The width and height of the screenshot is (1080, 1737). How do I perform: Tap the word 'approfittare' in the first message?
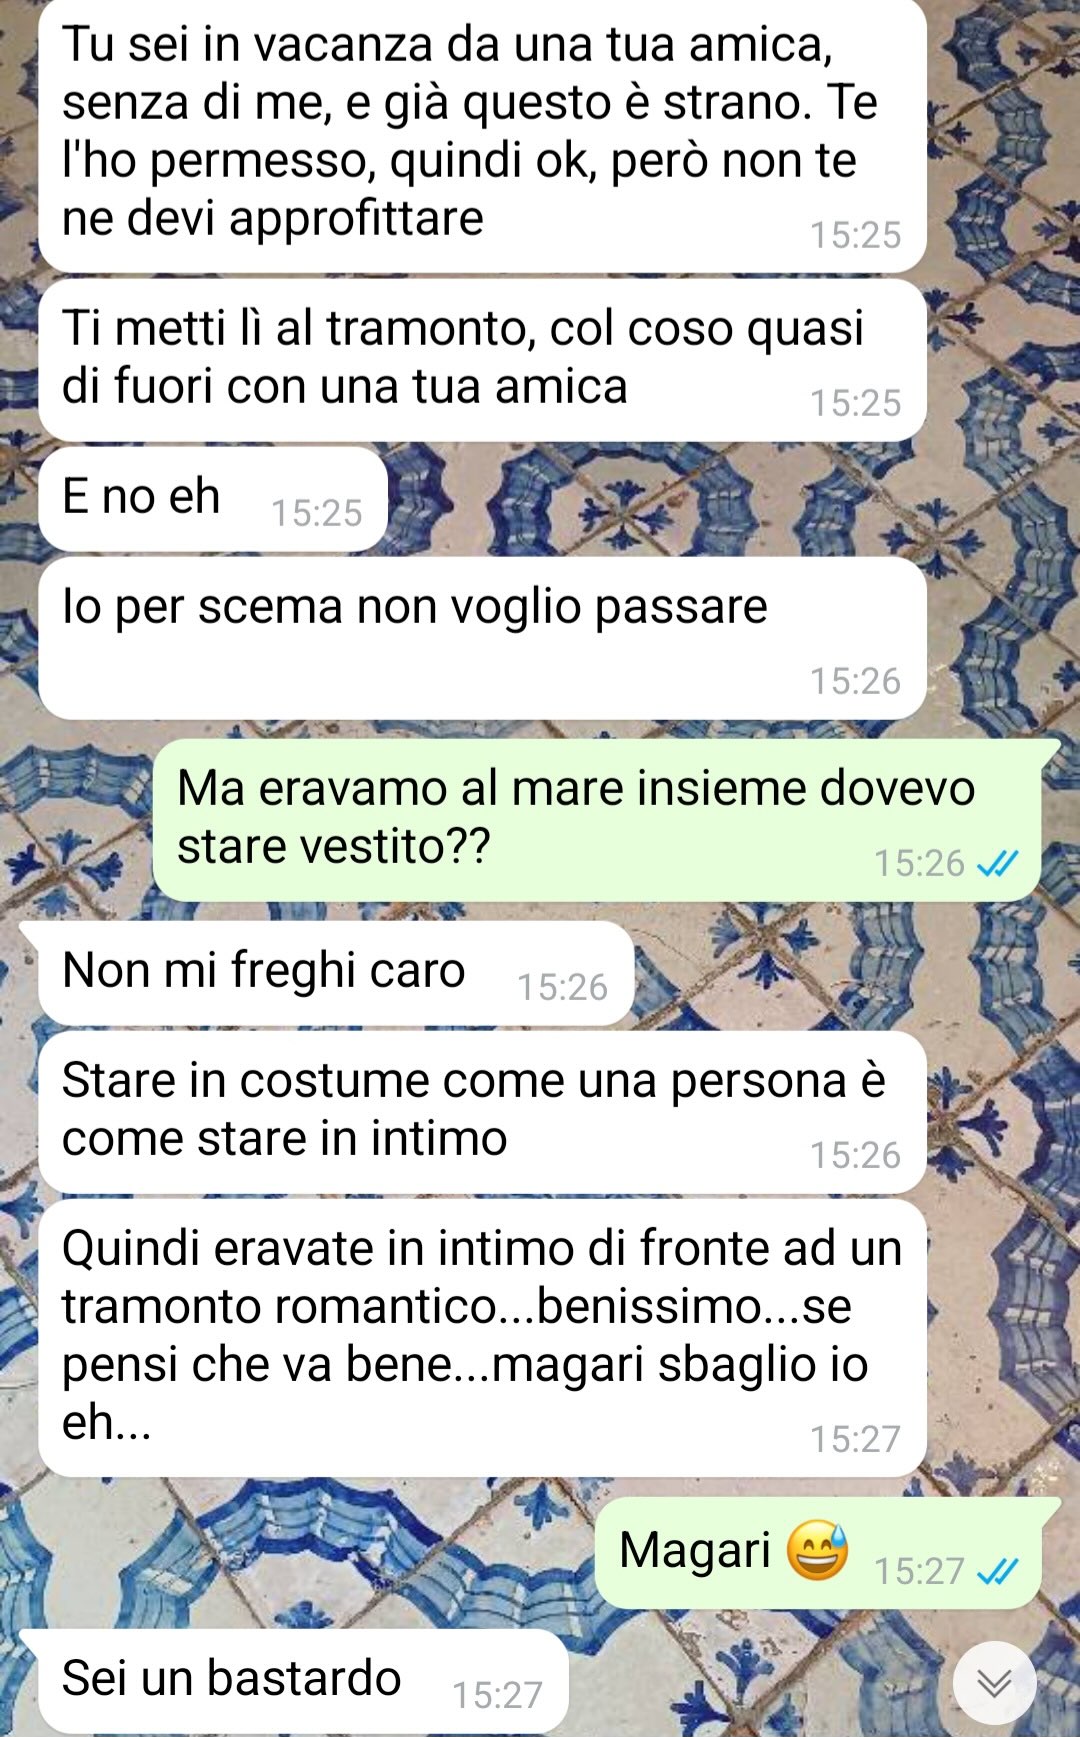click(x=356, y=219)
